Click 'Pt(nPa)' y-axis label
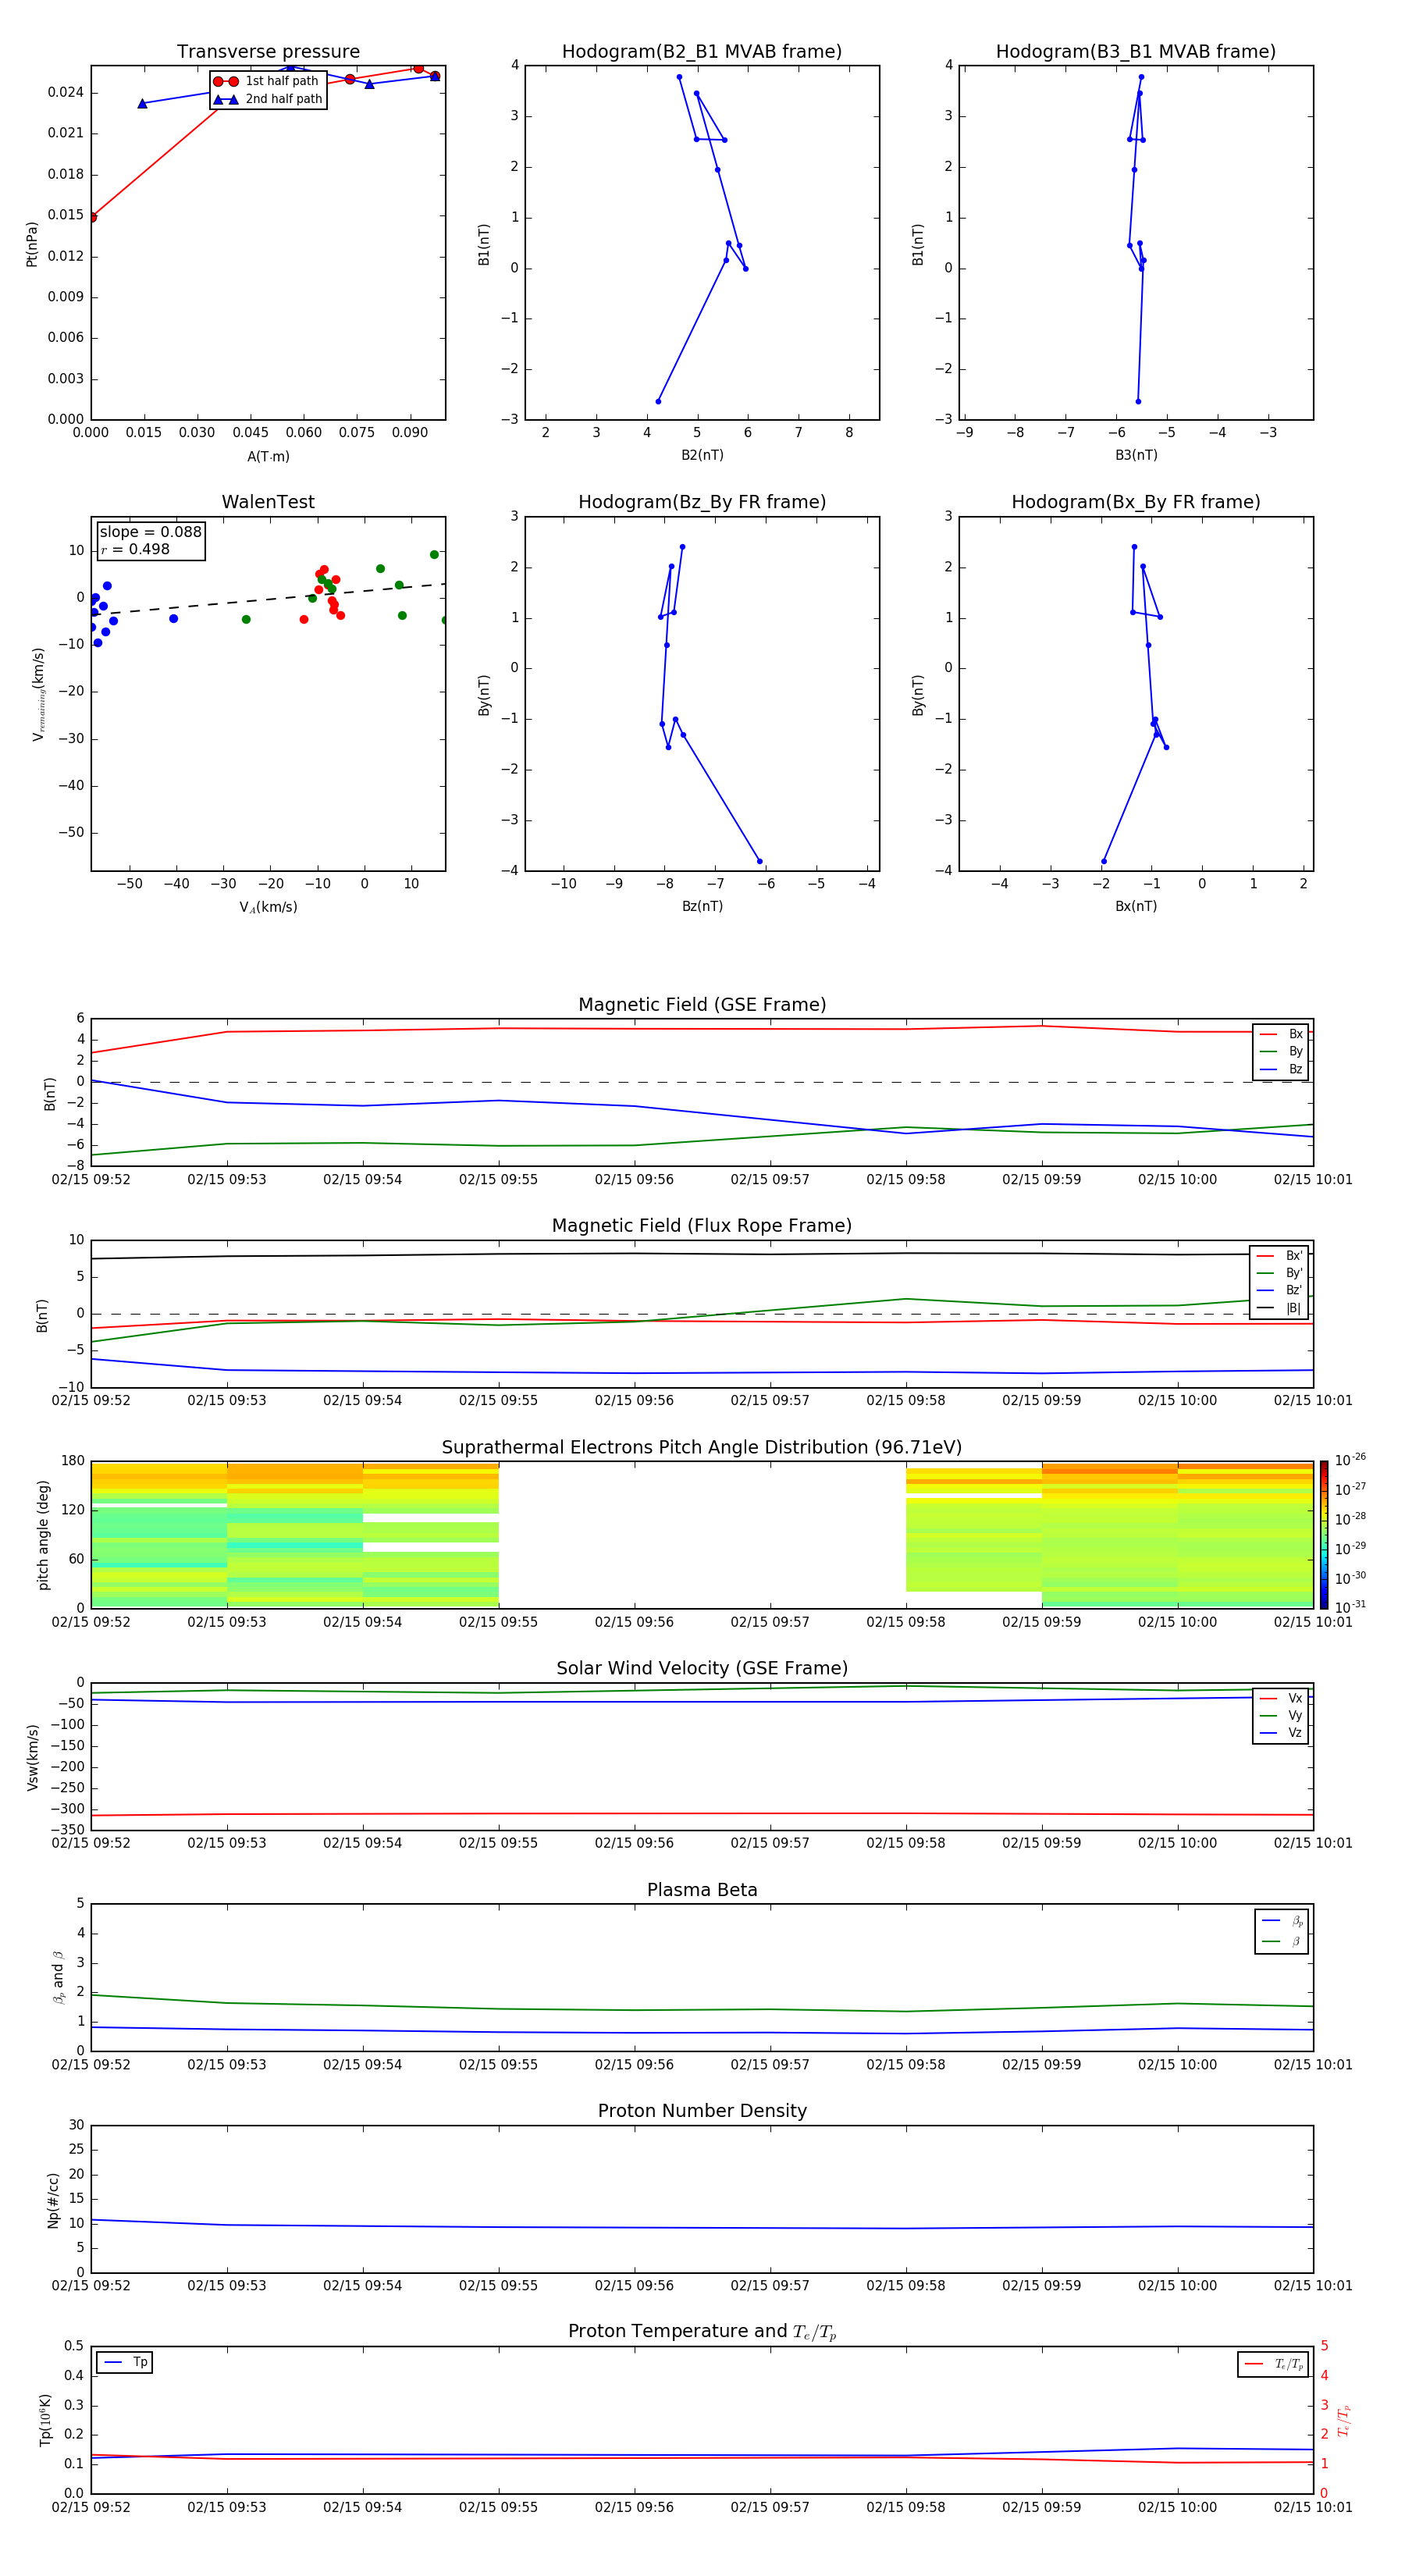 tap(32, 244)
